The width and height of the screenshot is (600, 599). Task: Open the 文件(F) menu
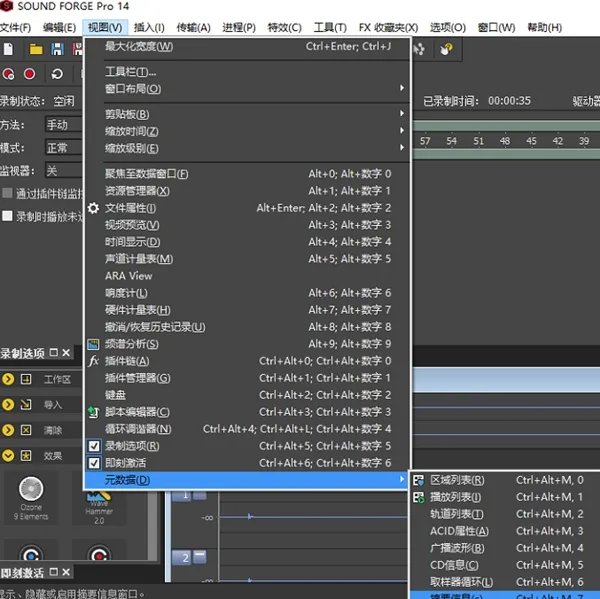[x=15, y=28]
